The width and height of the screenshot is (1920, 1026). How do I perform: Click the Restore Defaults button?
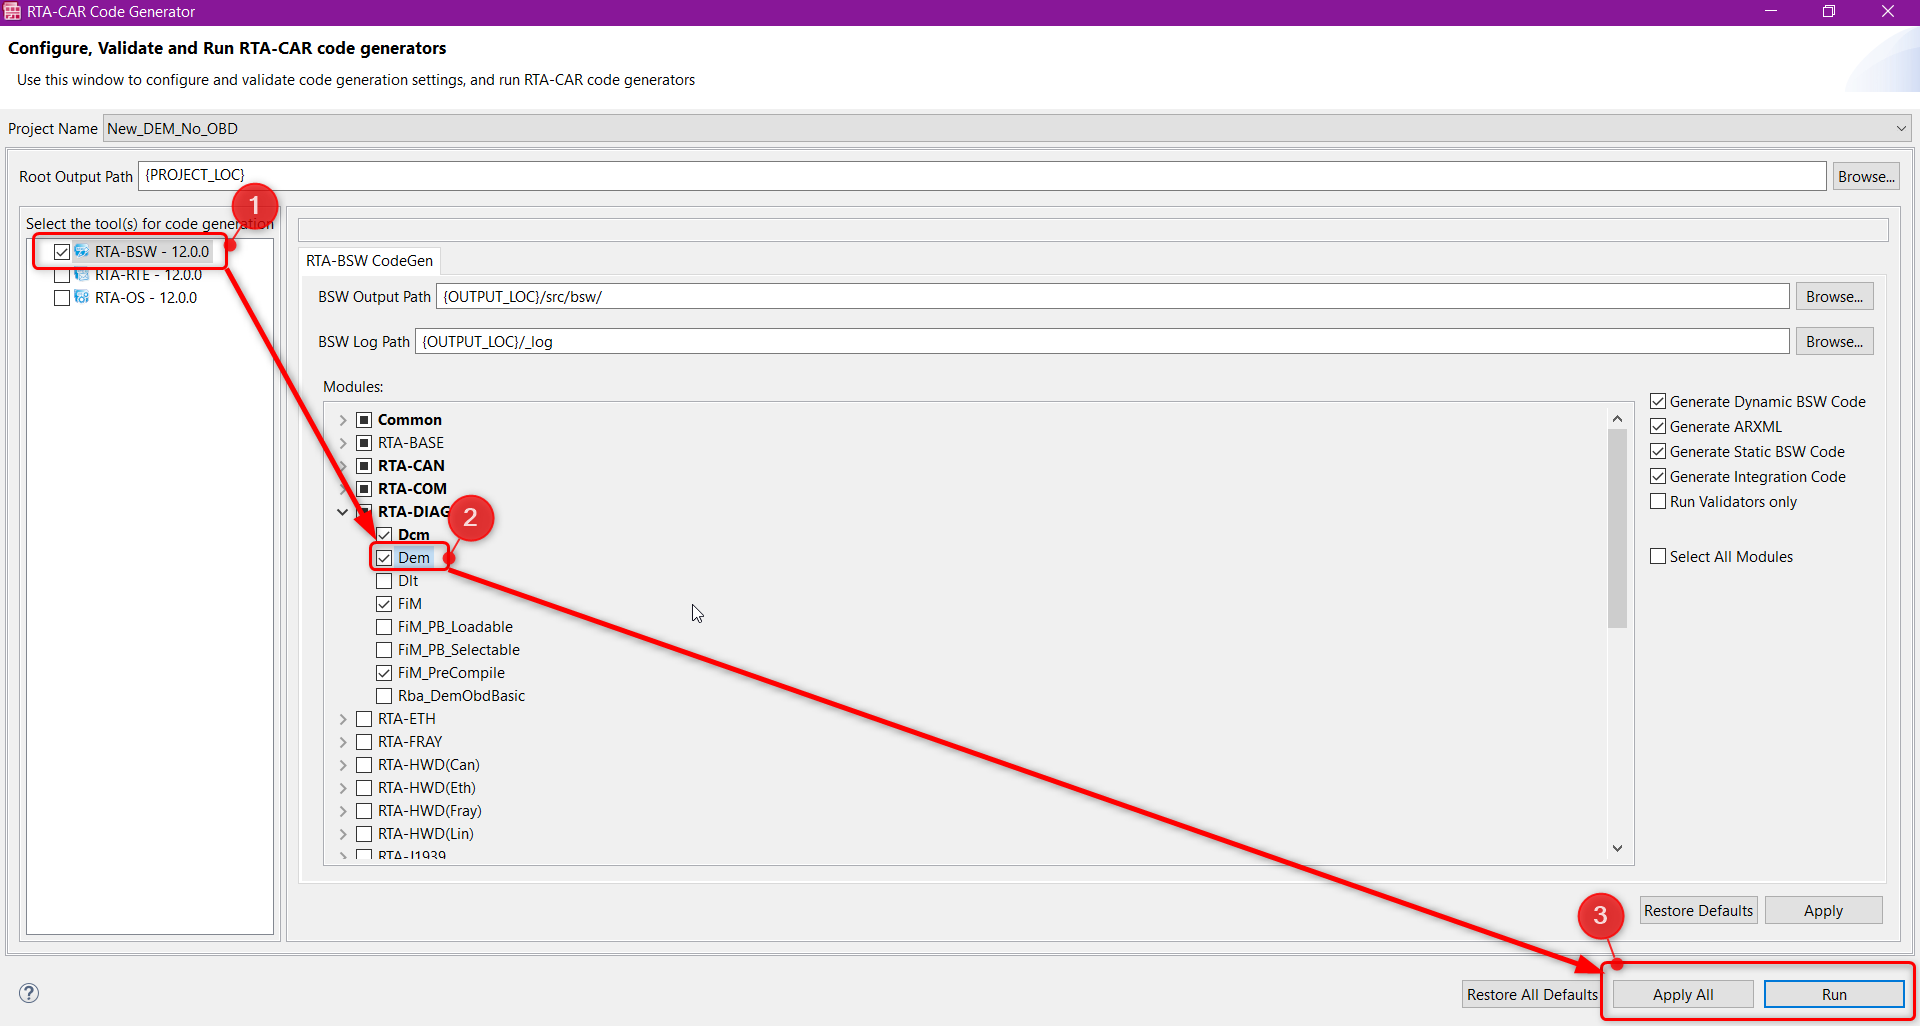click(1698, 910)
